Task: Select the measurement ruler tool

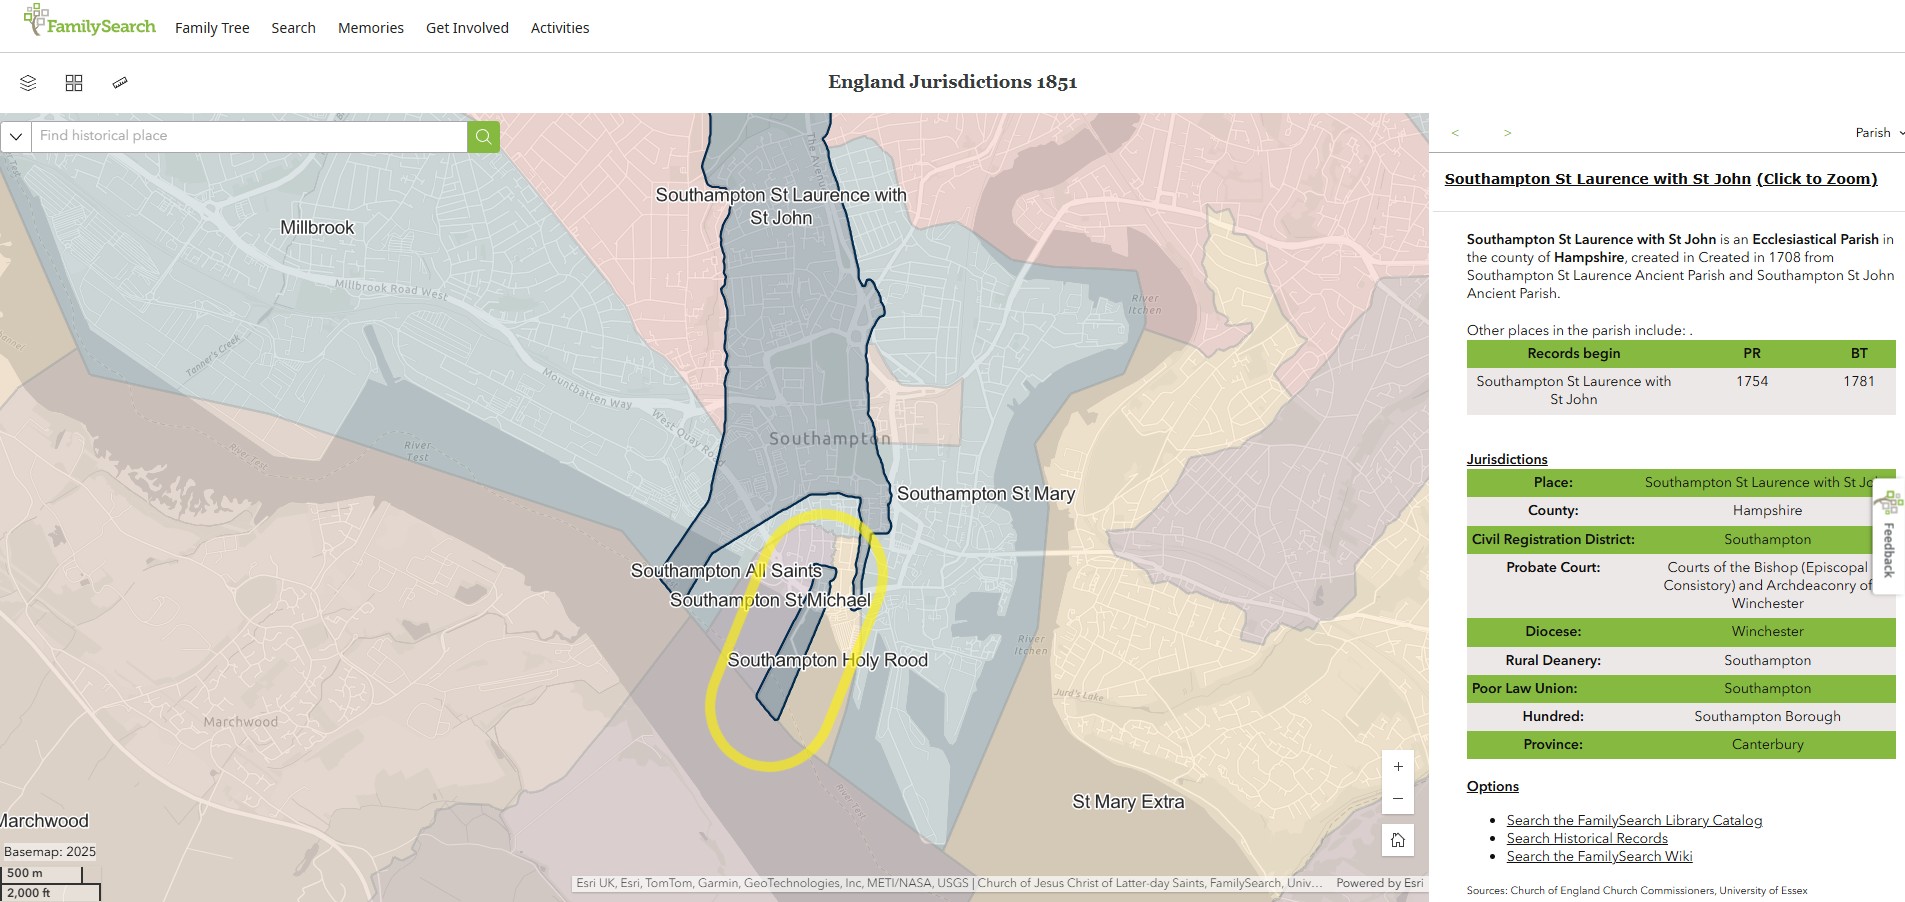Action: coord(120,83)
